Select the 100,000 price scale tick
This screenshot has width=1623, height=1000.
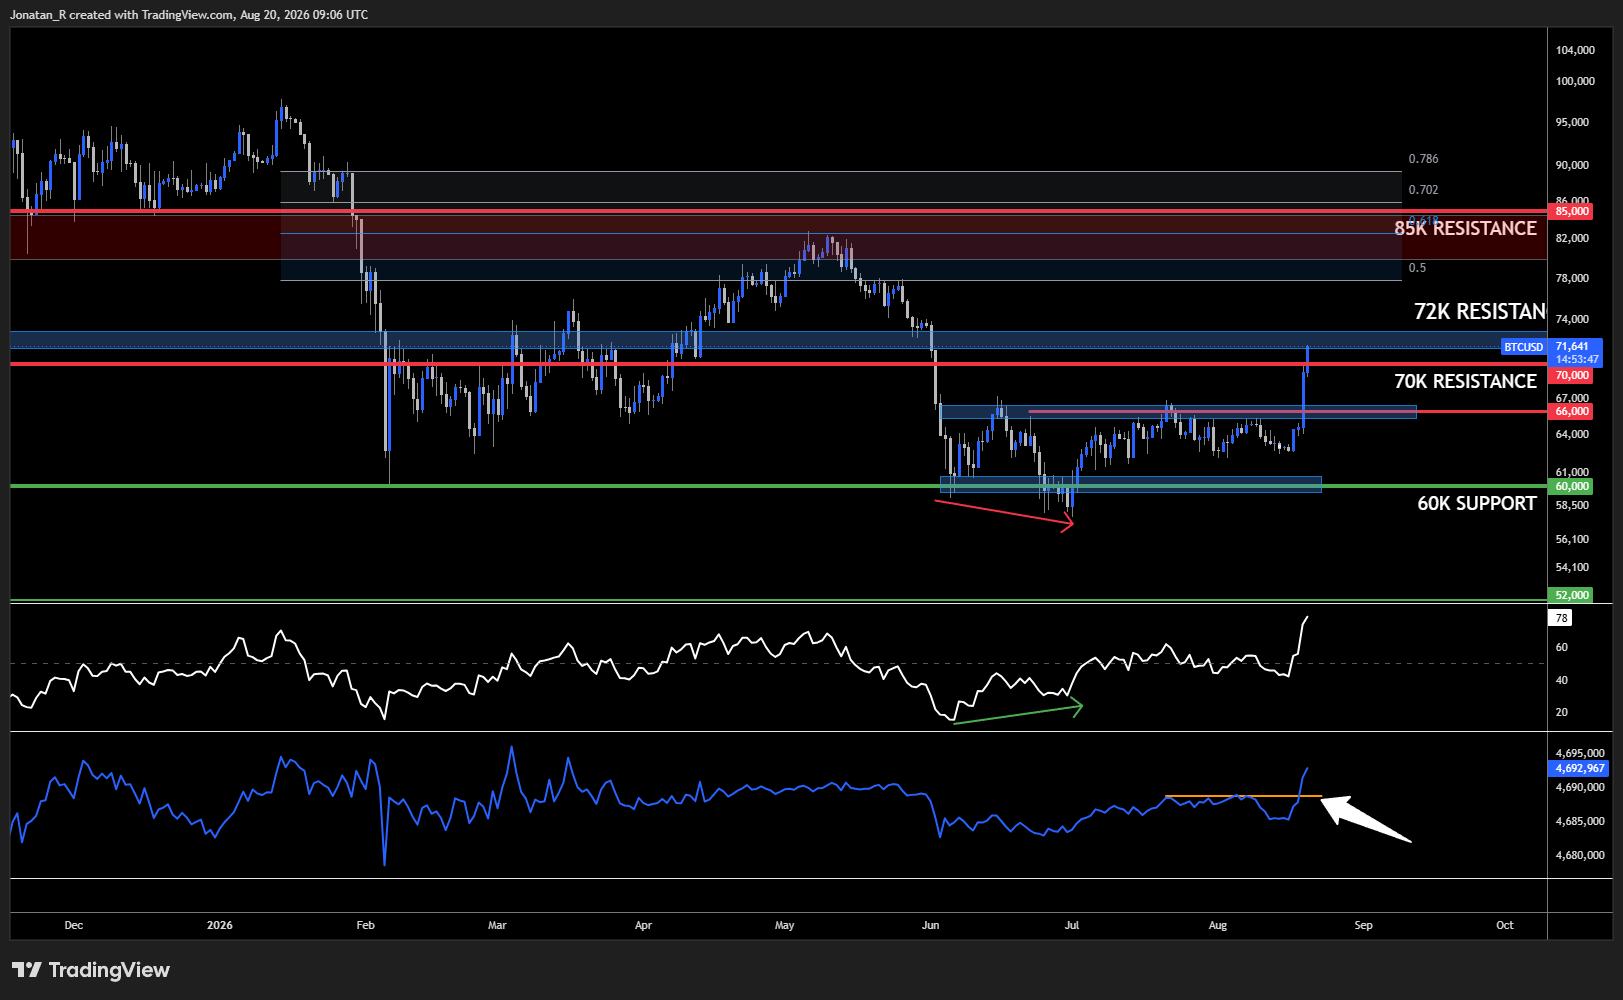pyautogui.click(x=1575, y=81)
